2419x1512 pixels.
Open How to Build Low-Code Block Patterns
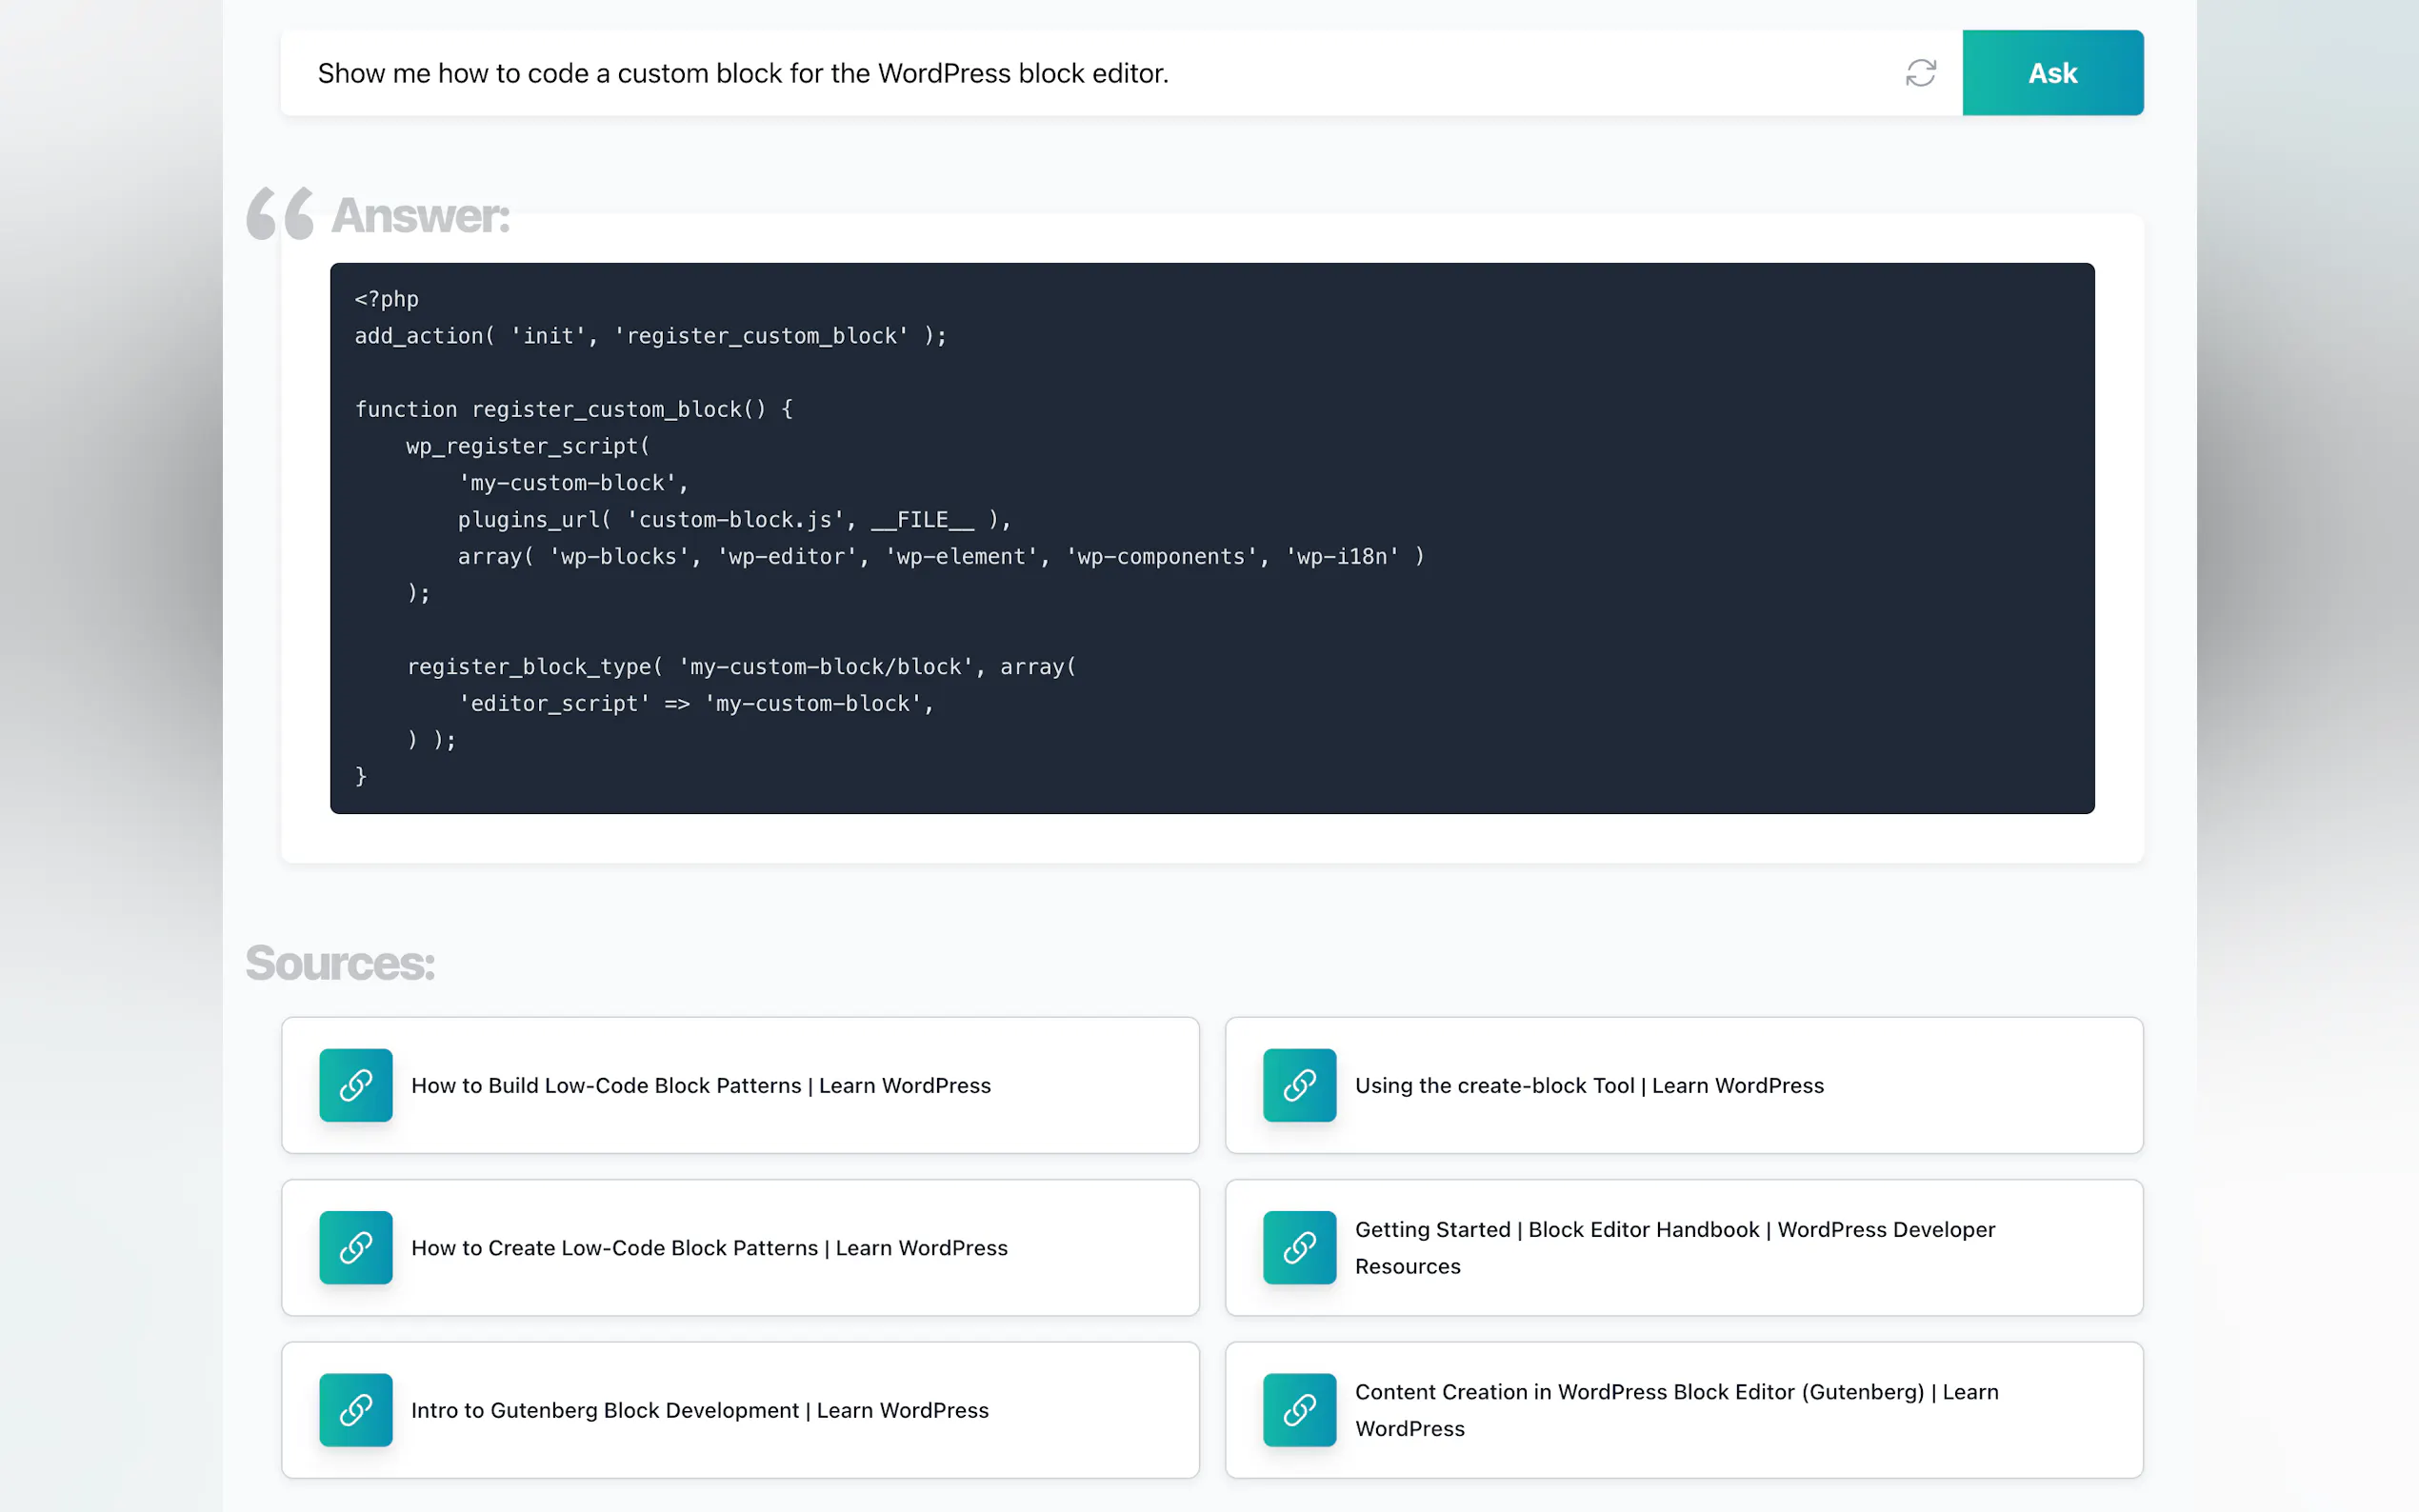point(700,1085)
